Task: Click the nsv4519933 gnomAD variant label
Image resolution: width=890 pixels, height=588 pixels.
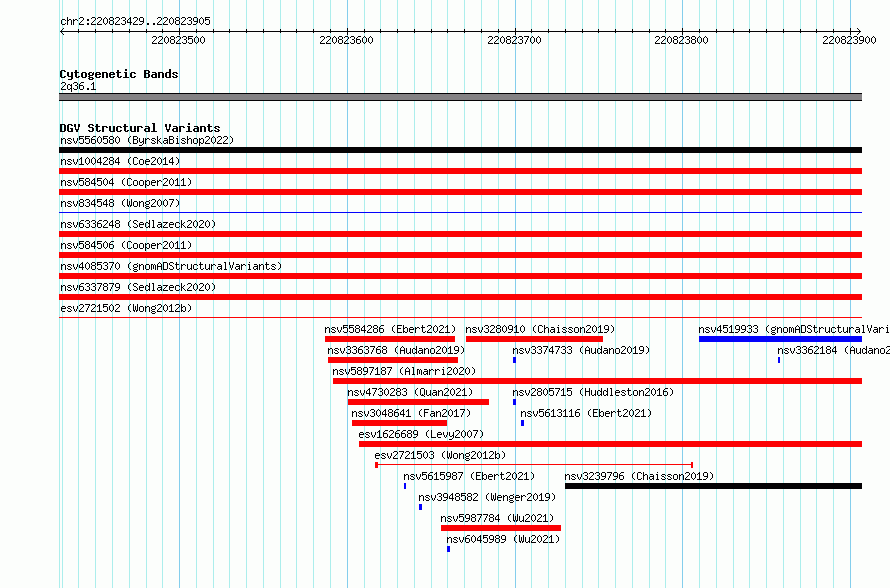Action: (794, 329)
